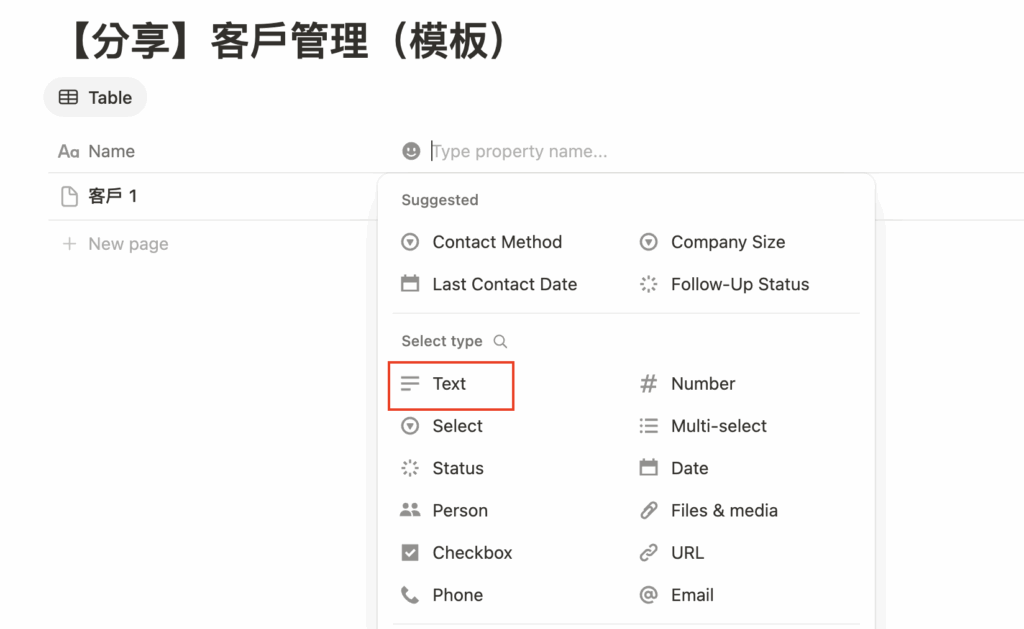The image size is (1024, 629).
Task: Choose the Multi-select property type
Action: pyautogui.click(x=718, y=426)
